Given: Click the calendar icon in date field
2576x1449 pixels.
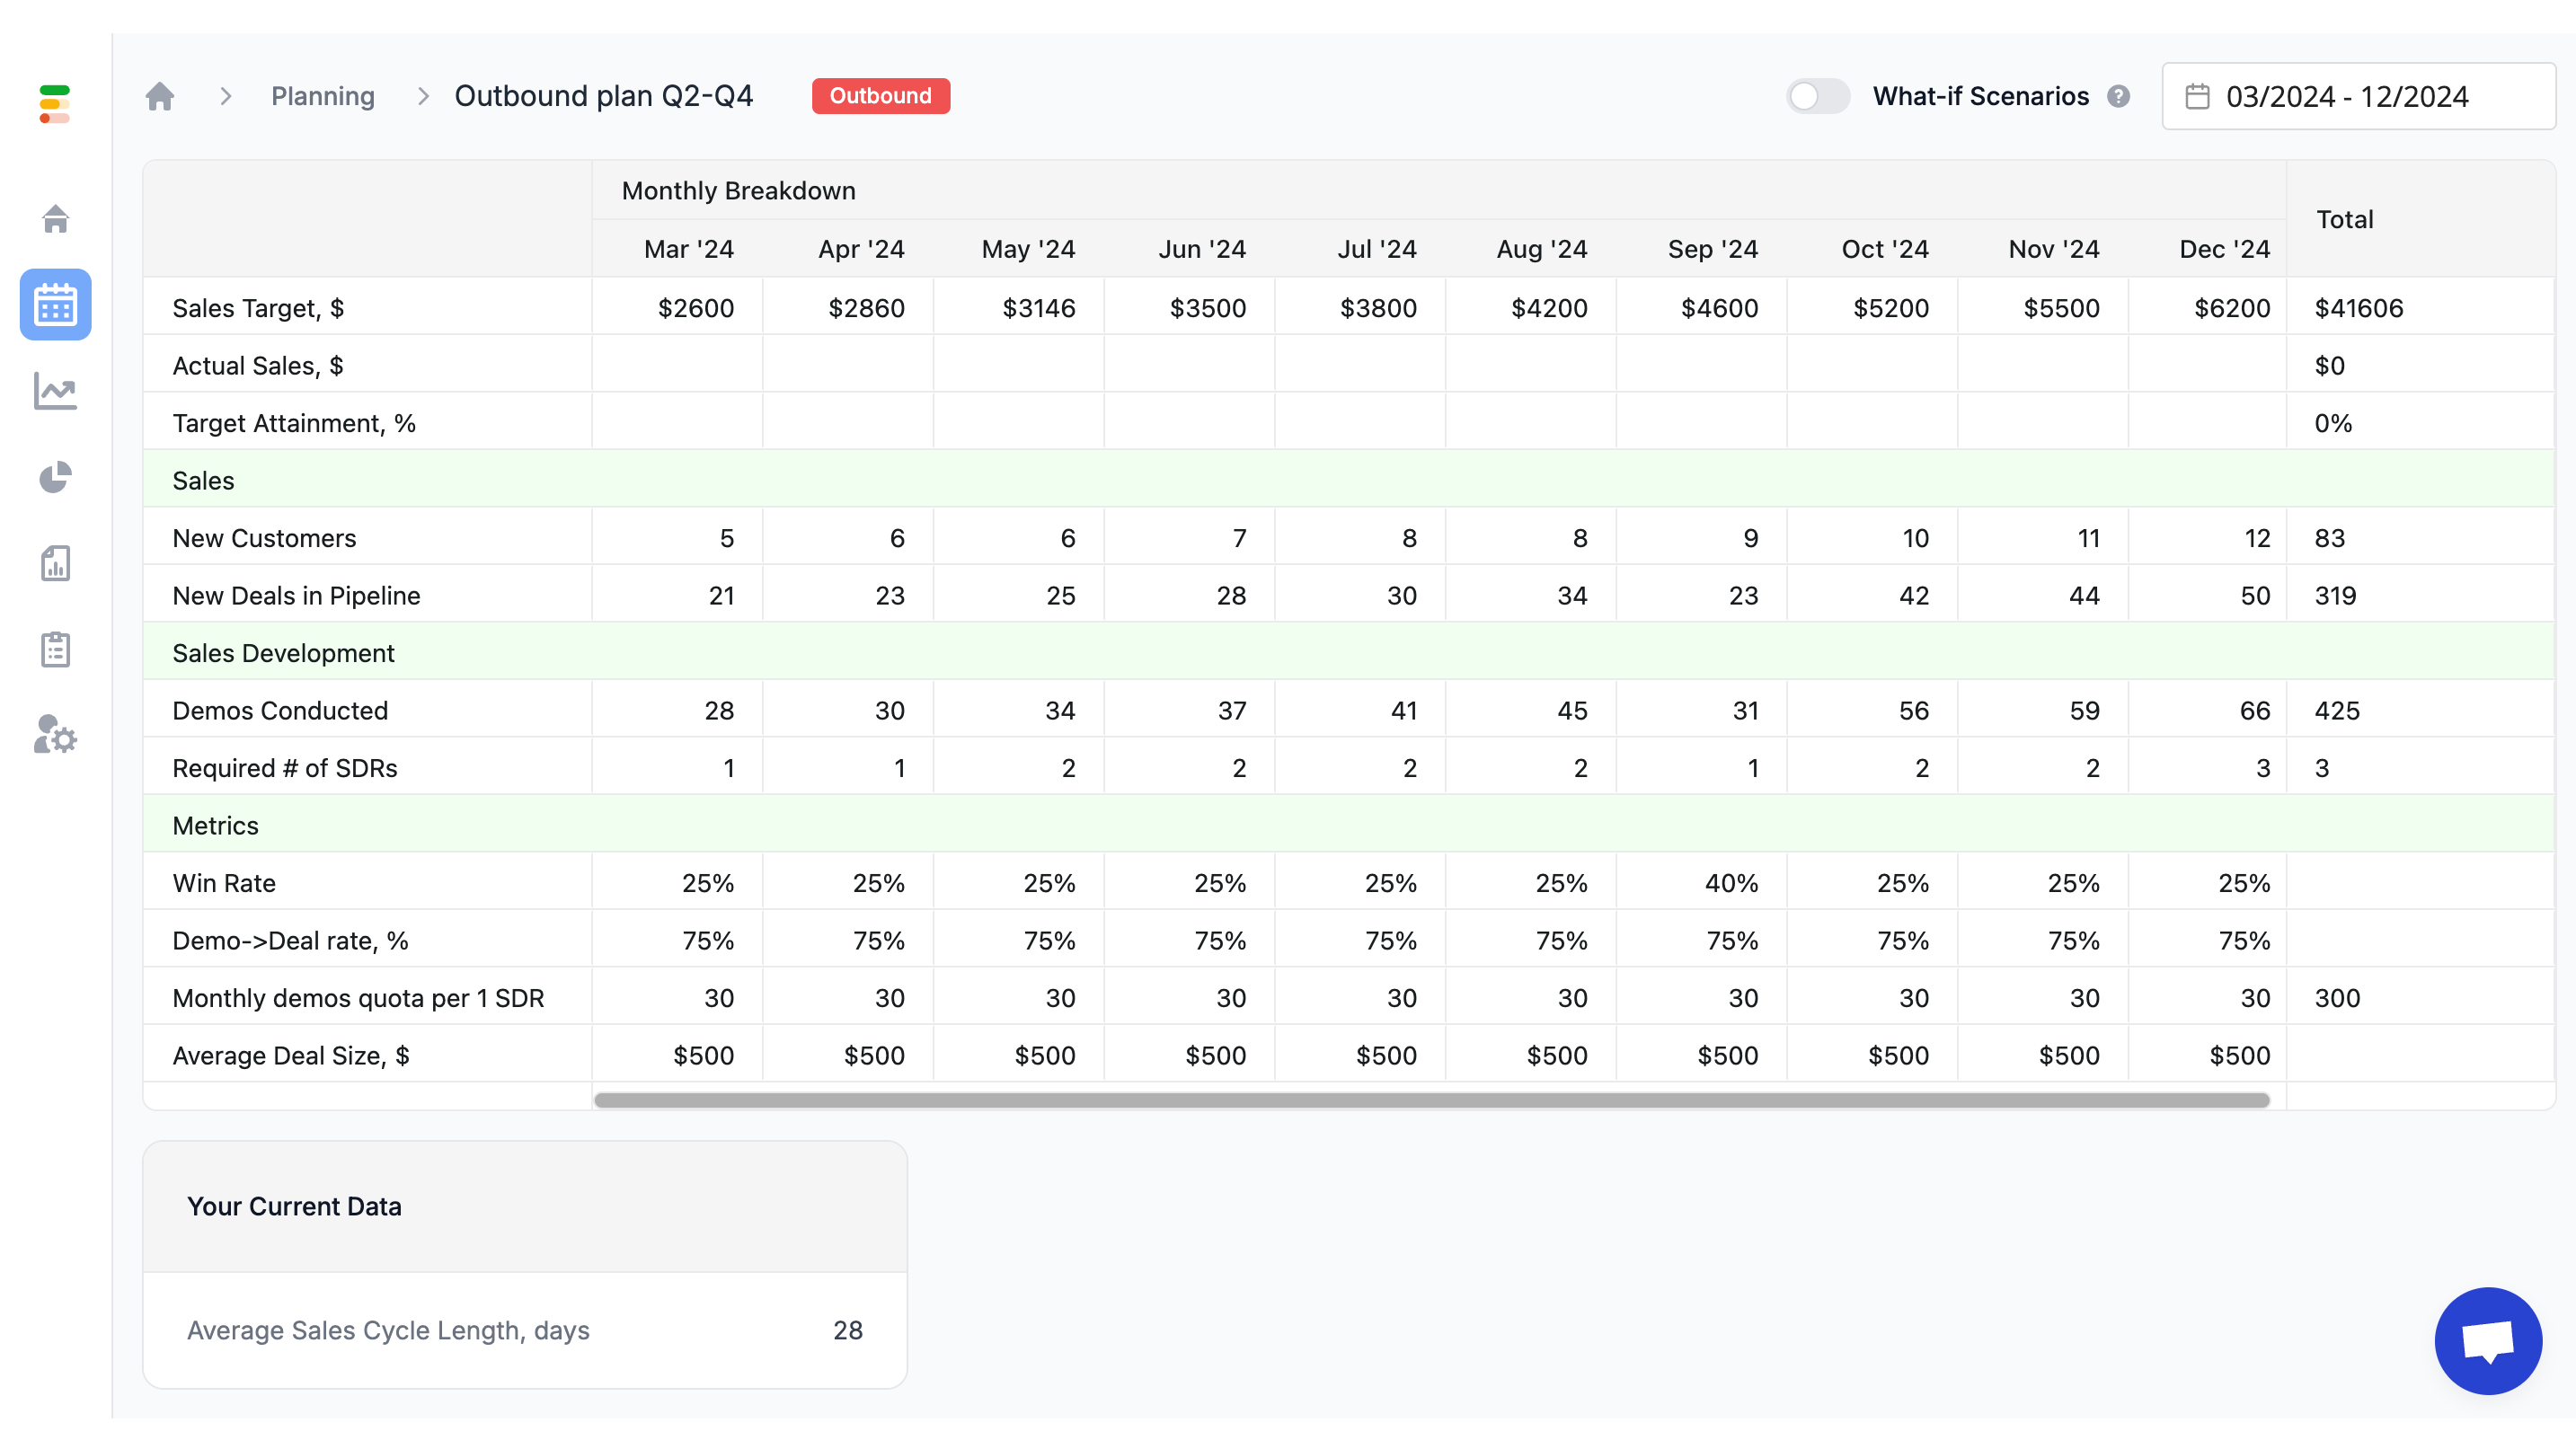Looking at the screenshot, I should pos(2197,96).
